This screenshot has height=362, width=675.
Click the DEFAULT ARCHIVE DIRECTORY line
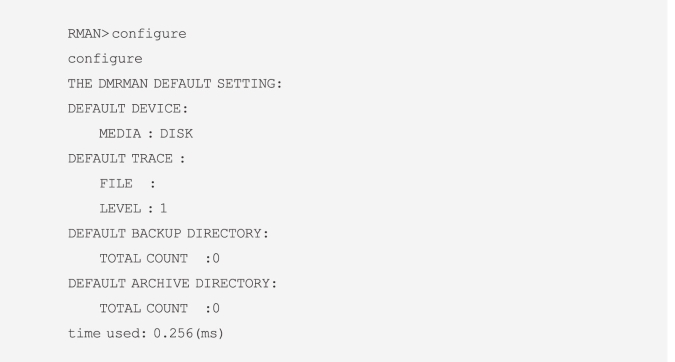pos(172,283)
